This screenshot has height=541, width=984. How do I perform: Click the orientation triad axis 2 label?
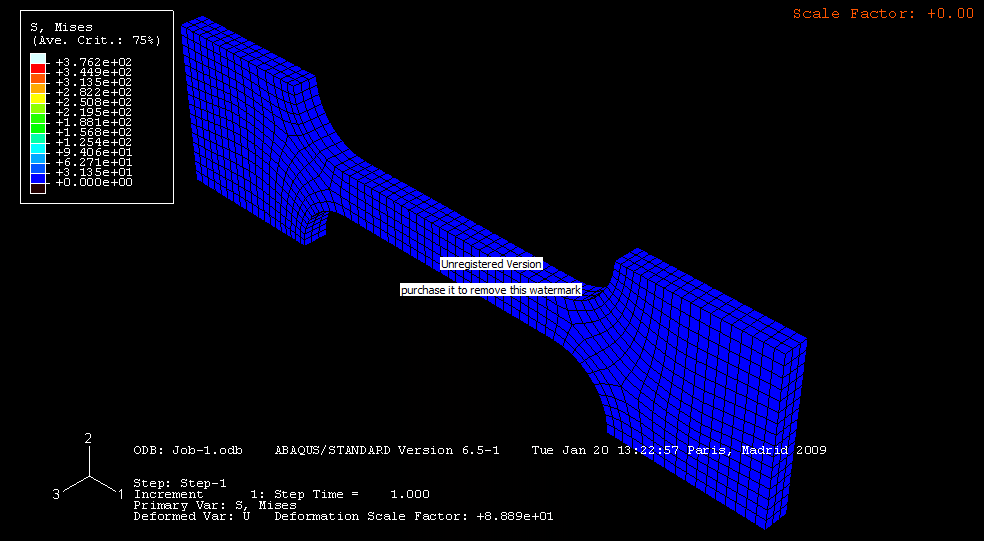point(88,439)
